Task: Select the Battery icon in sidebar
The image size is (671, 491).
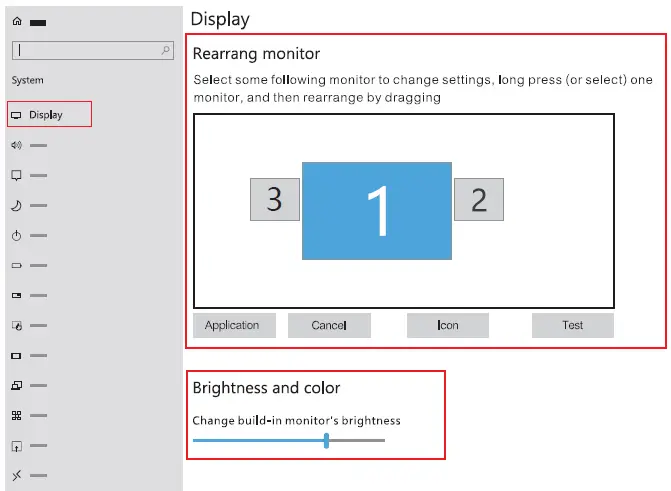Action: 16,266
